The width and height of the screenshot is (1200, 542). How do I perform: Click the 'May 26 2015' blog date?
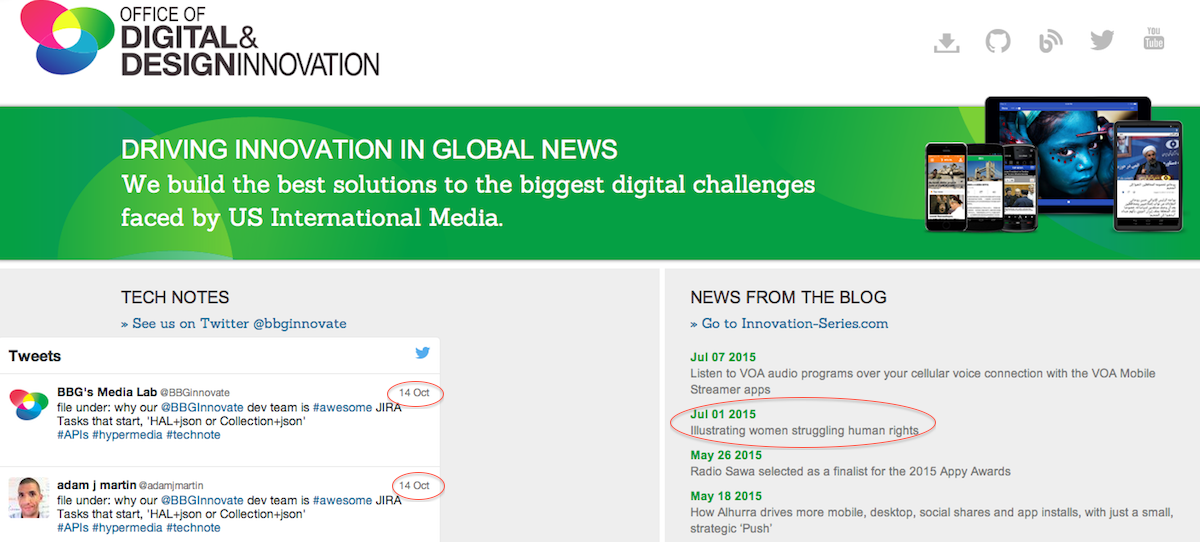726,455
